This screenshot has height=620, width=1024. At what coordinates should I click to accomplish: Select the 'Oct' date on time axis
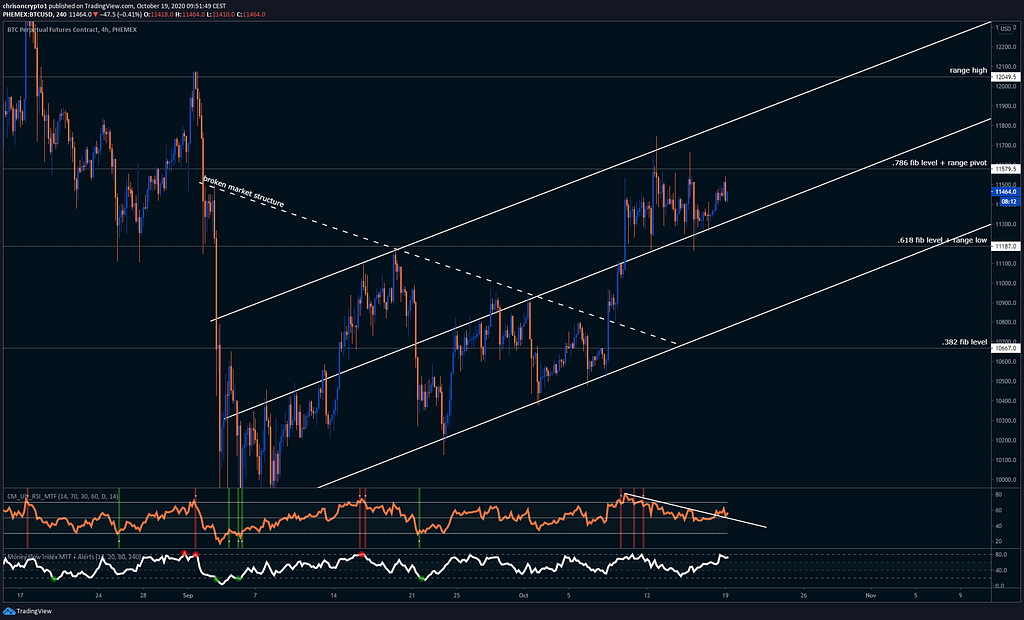(522, 596)
